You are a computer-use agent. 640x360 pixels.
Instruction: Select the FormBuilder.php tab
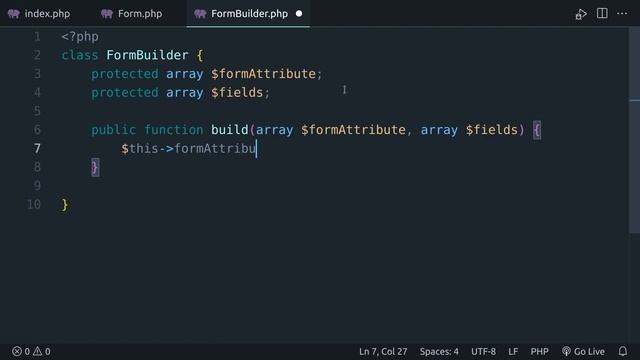tap(249, 13)
